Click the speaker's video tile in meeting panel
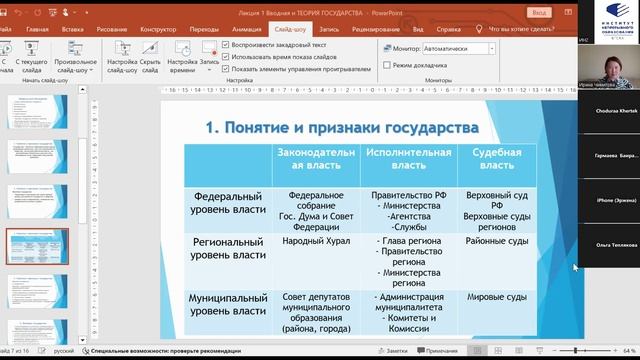Viewport: 640px width, 360px height. (609, 67)
